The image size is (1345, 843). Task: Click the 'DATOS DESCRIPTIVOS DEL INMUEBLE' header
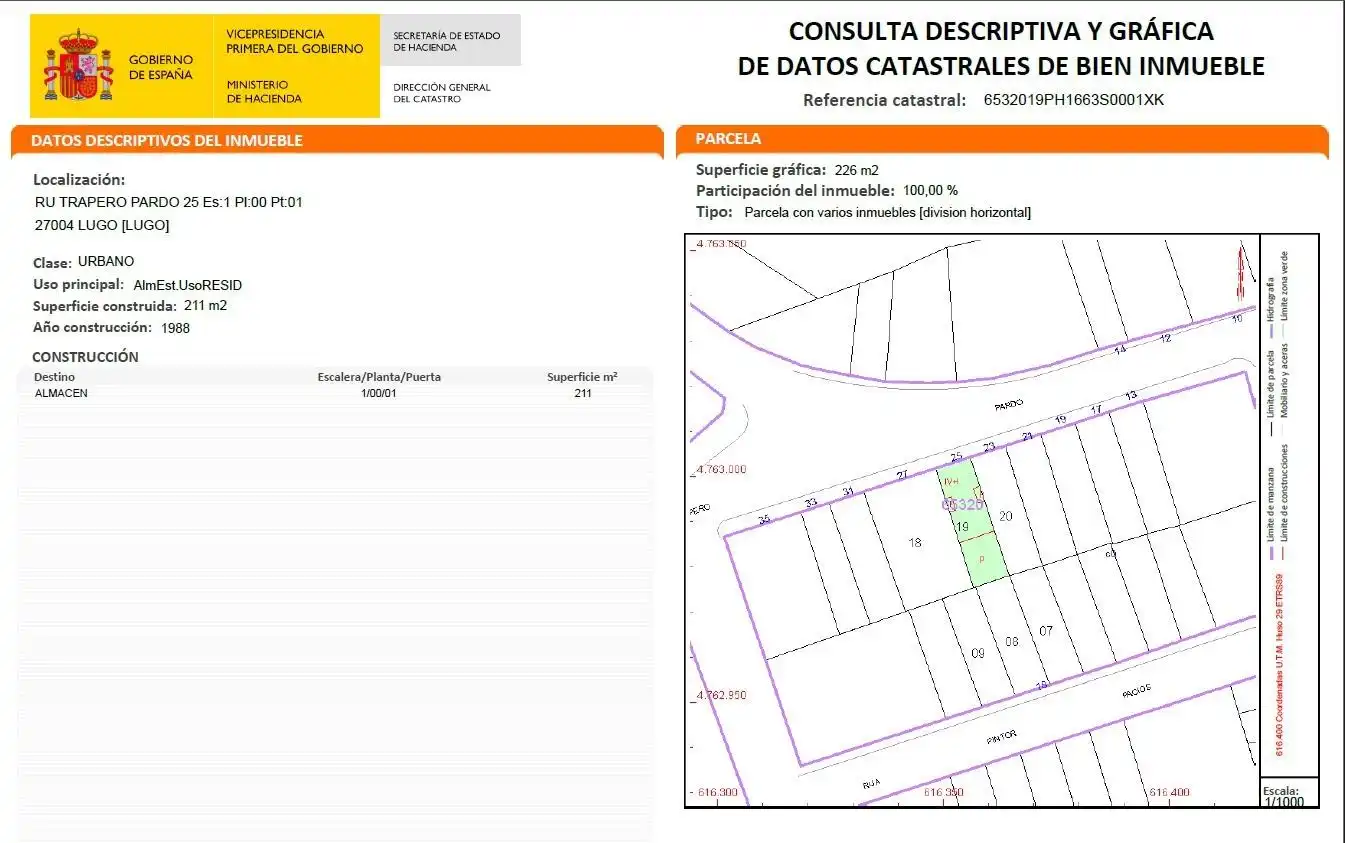pos(167,141)
